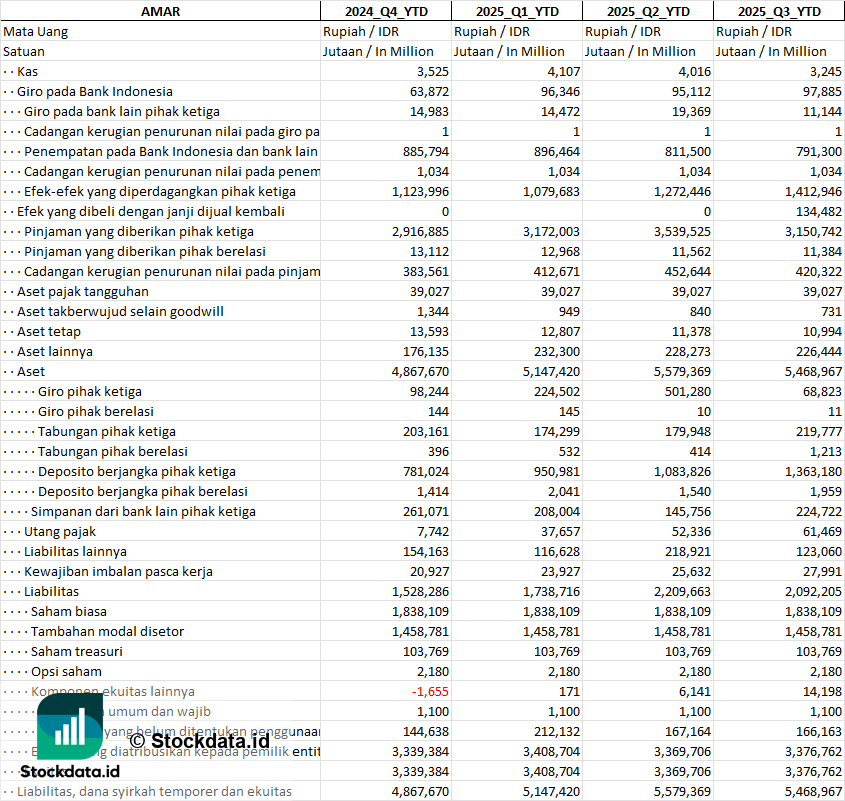The image size is (845, 801).
Task: Click value 10,994 in Aset tetap row
Action: coord(822,332)
